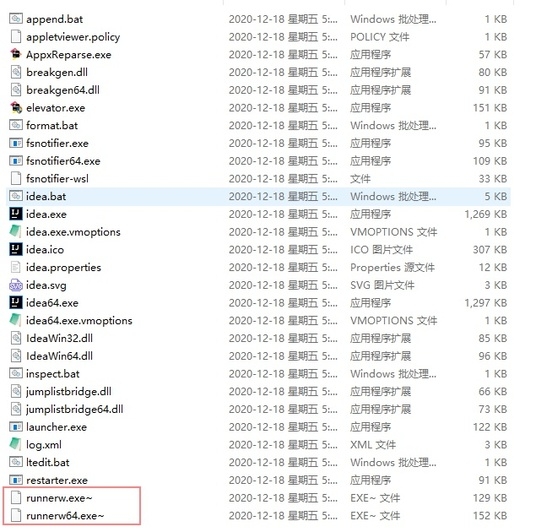Click the fsnotifier.exe icon
Viewport: 541px width, 532px height.
[x=16, y=143]
